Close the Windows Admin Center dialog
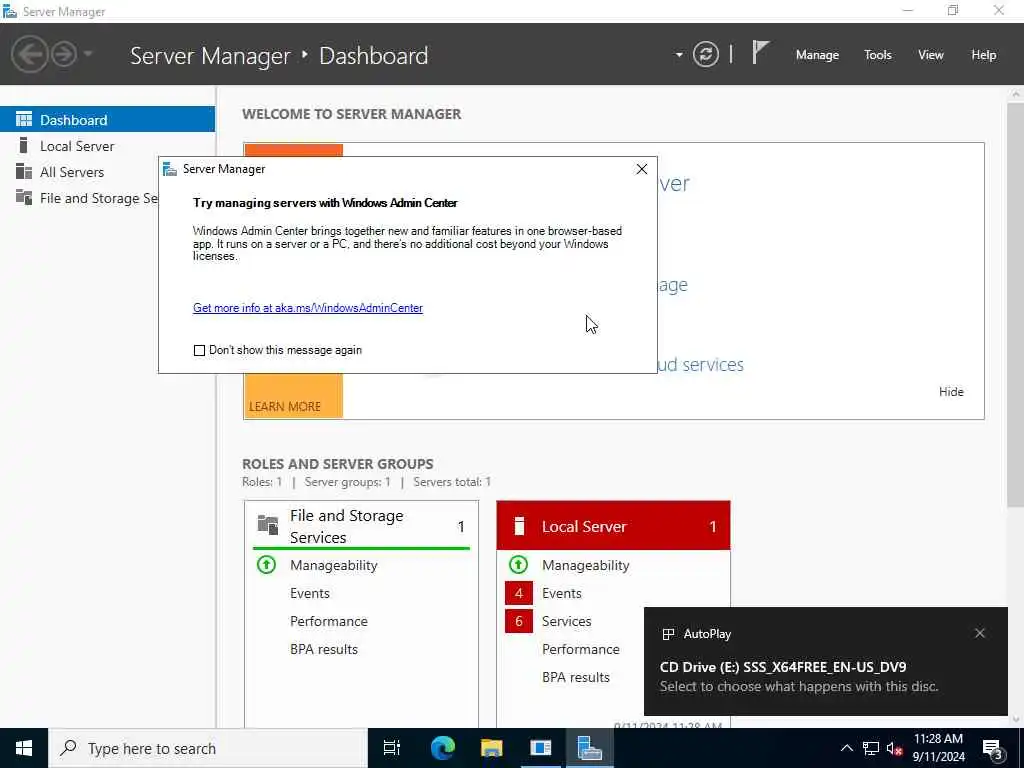The width and height of the screenshot is (1024, 768). pyautogui.click(x=641, y=169)
